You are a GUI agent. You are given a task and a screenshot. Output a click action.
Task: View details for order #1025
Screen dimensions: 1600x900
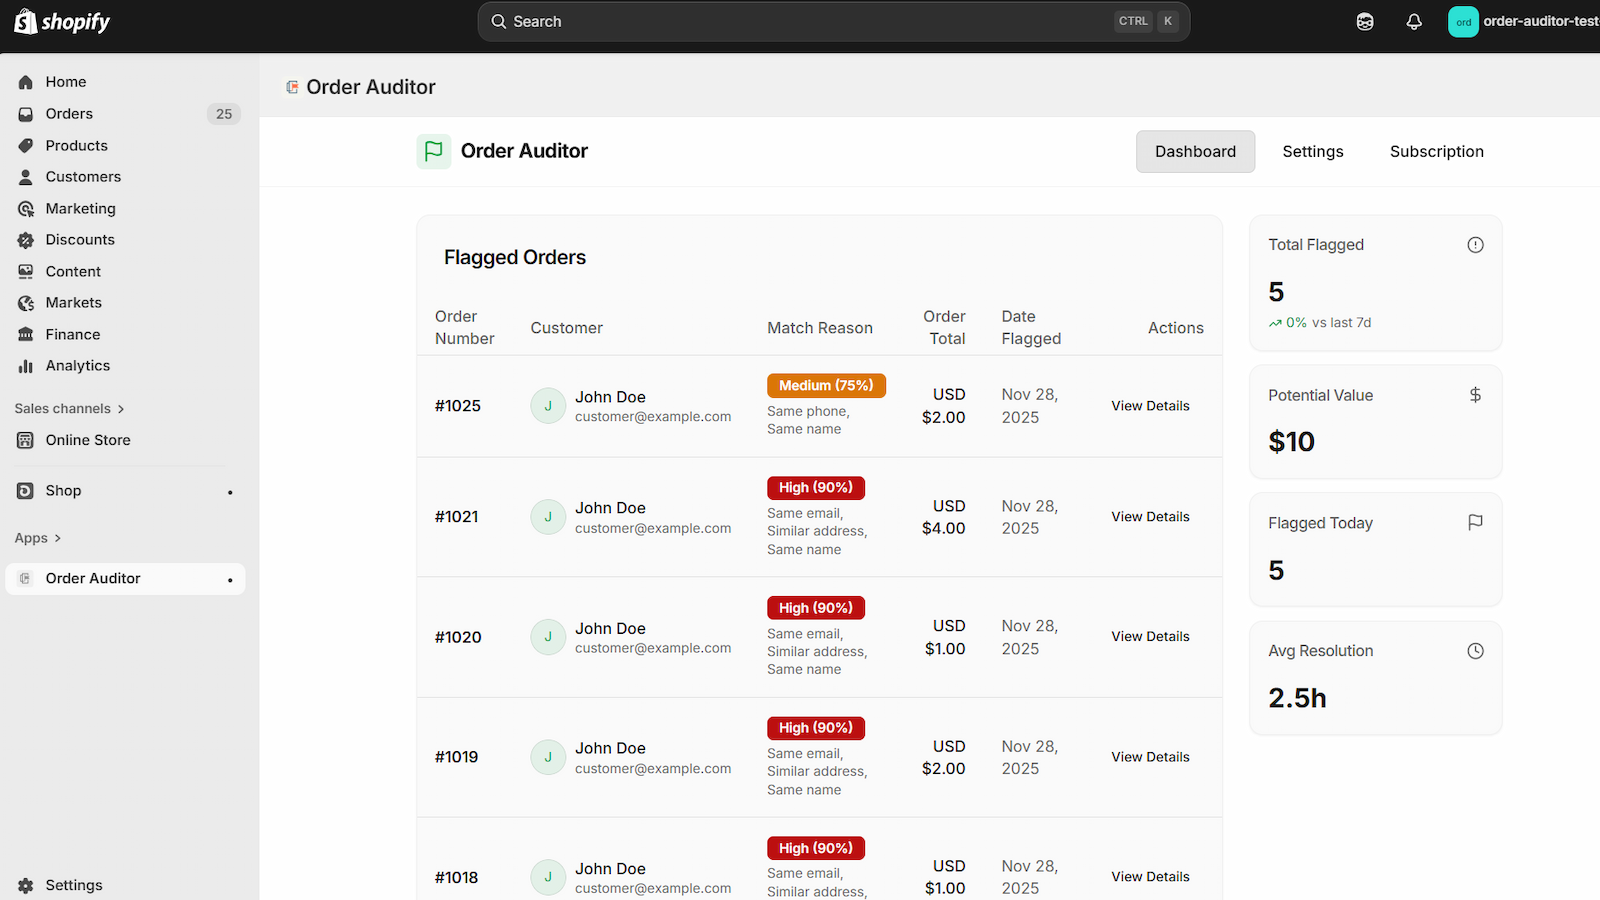coord(1150,406)
